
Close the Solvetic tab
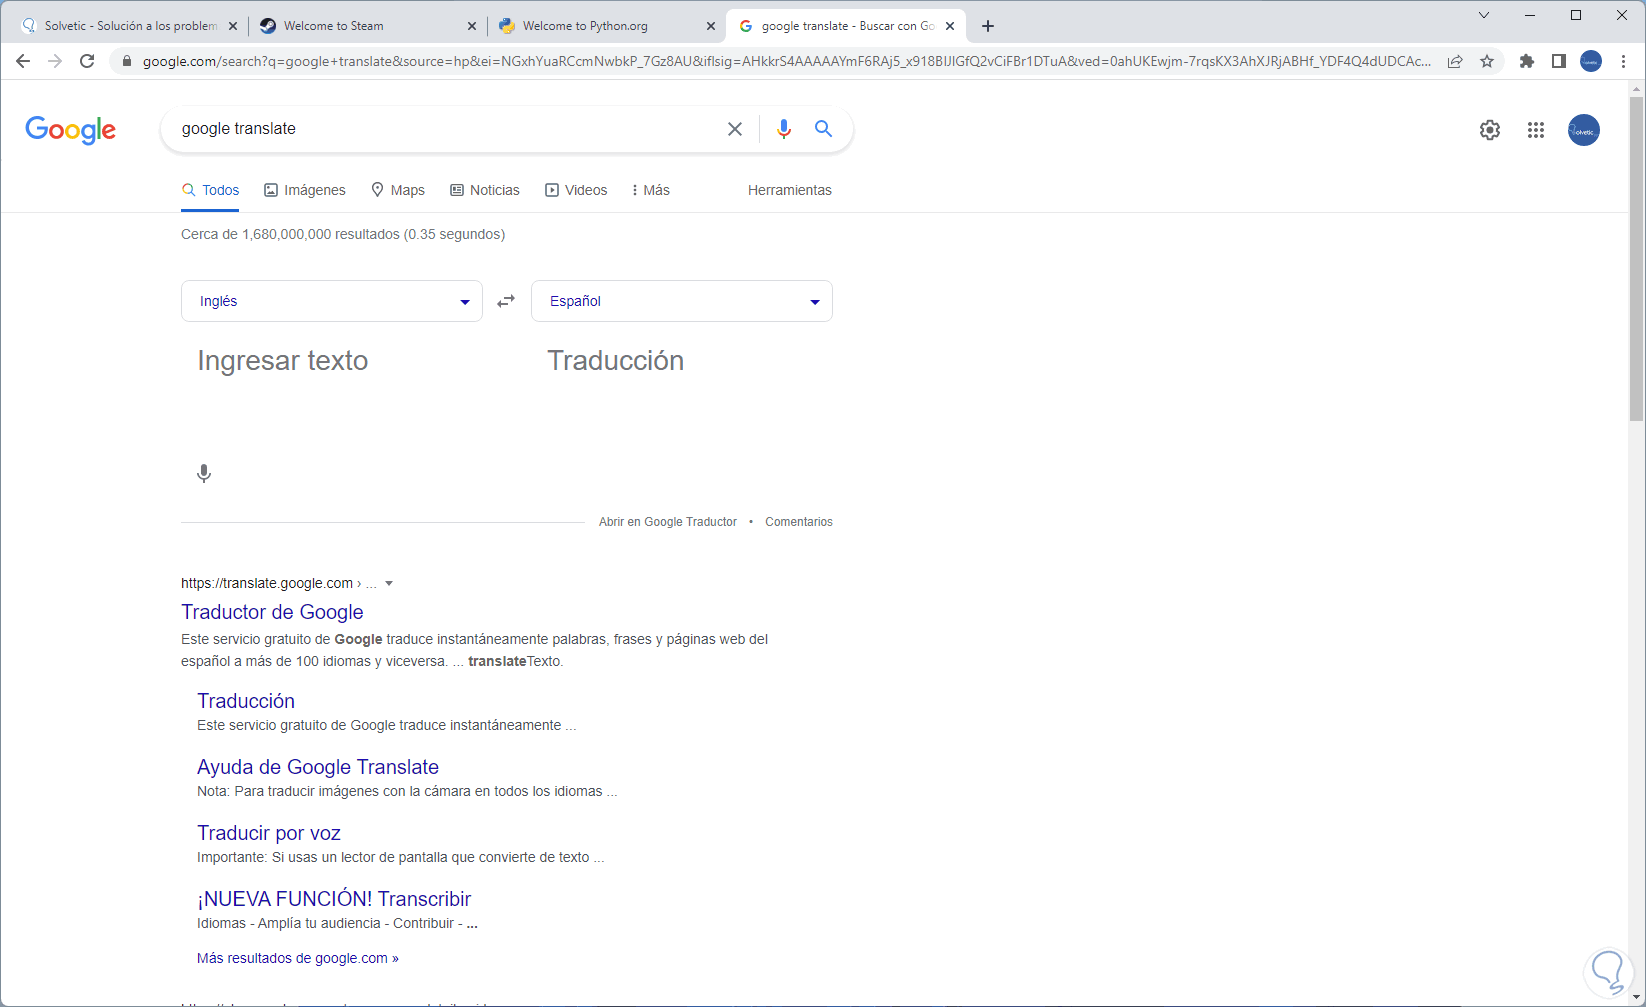[x=233, y=26]
